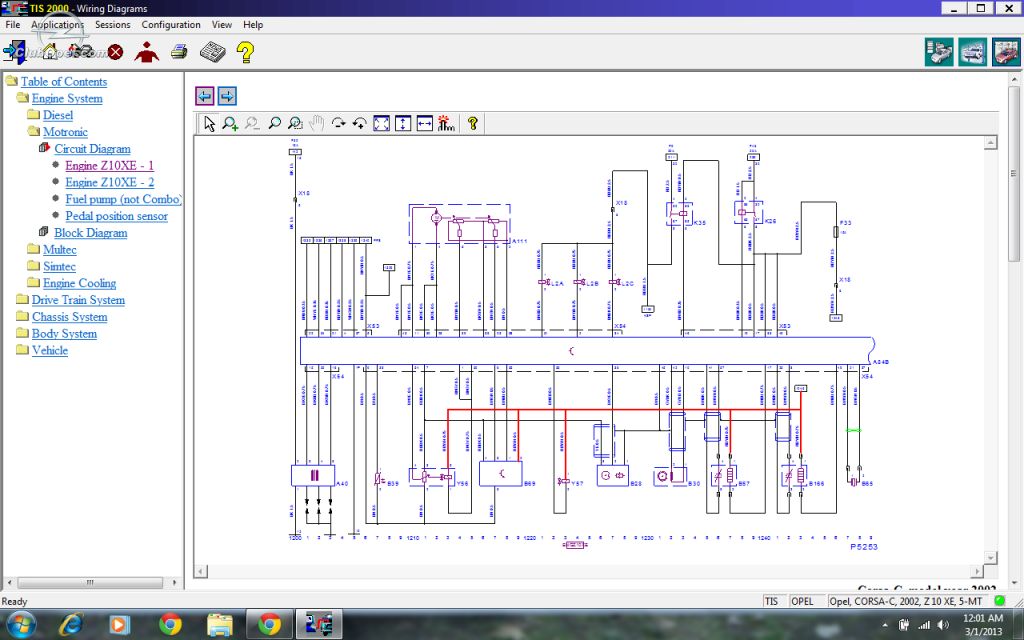Show hidden system tray icons
1024x640 pixels.
[x=886, y=626]
